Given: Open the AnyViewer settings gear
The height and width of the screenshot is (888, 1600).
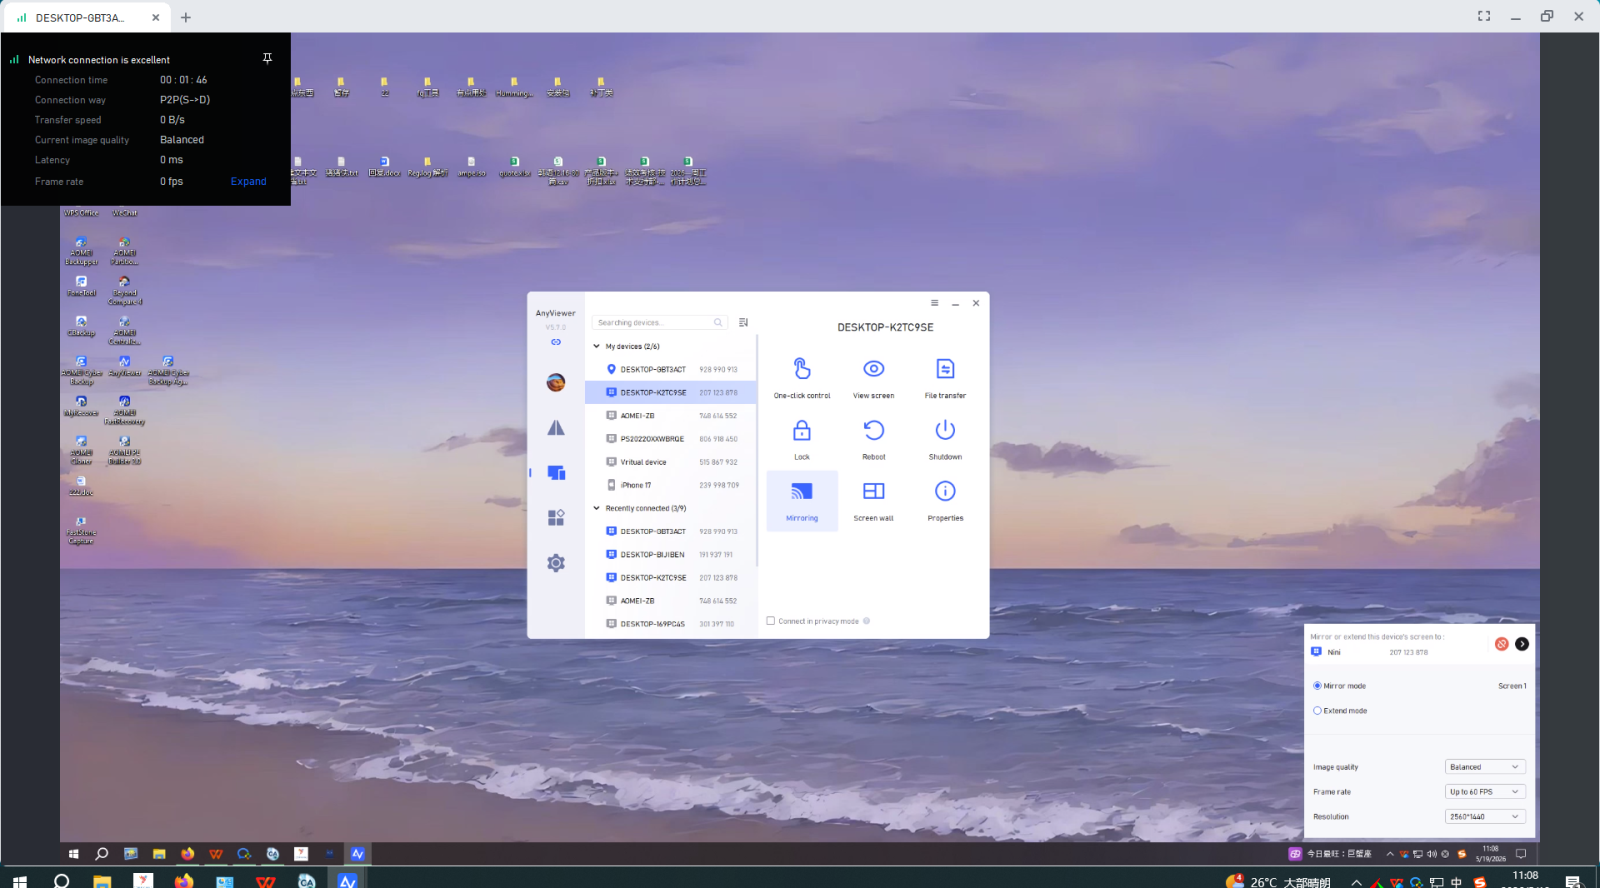Looking at the screenshot, I should point(556,563).
